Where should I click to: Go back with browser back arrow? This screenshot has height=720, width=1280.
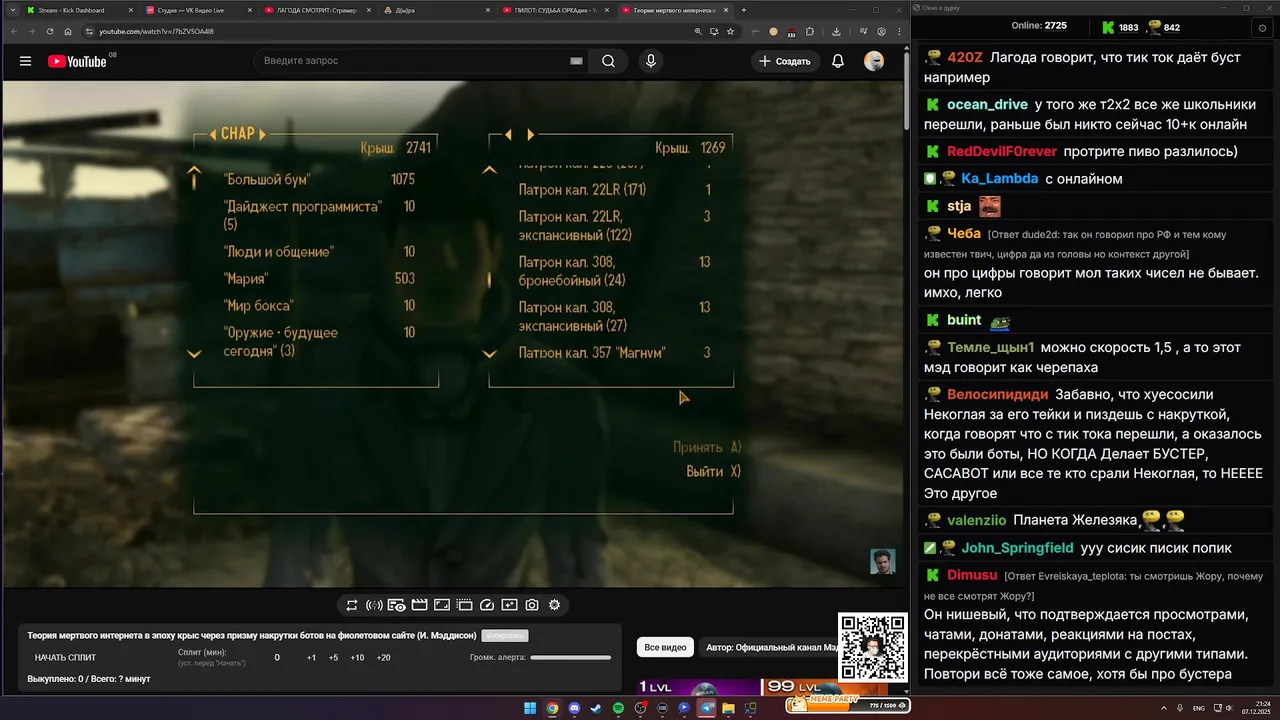[16, 31]
